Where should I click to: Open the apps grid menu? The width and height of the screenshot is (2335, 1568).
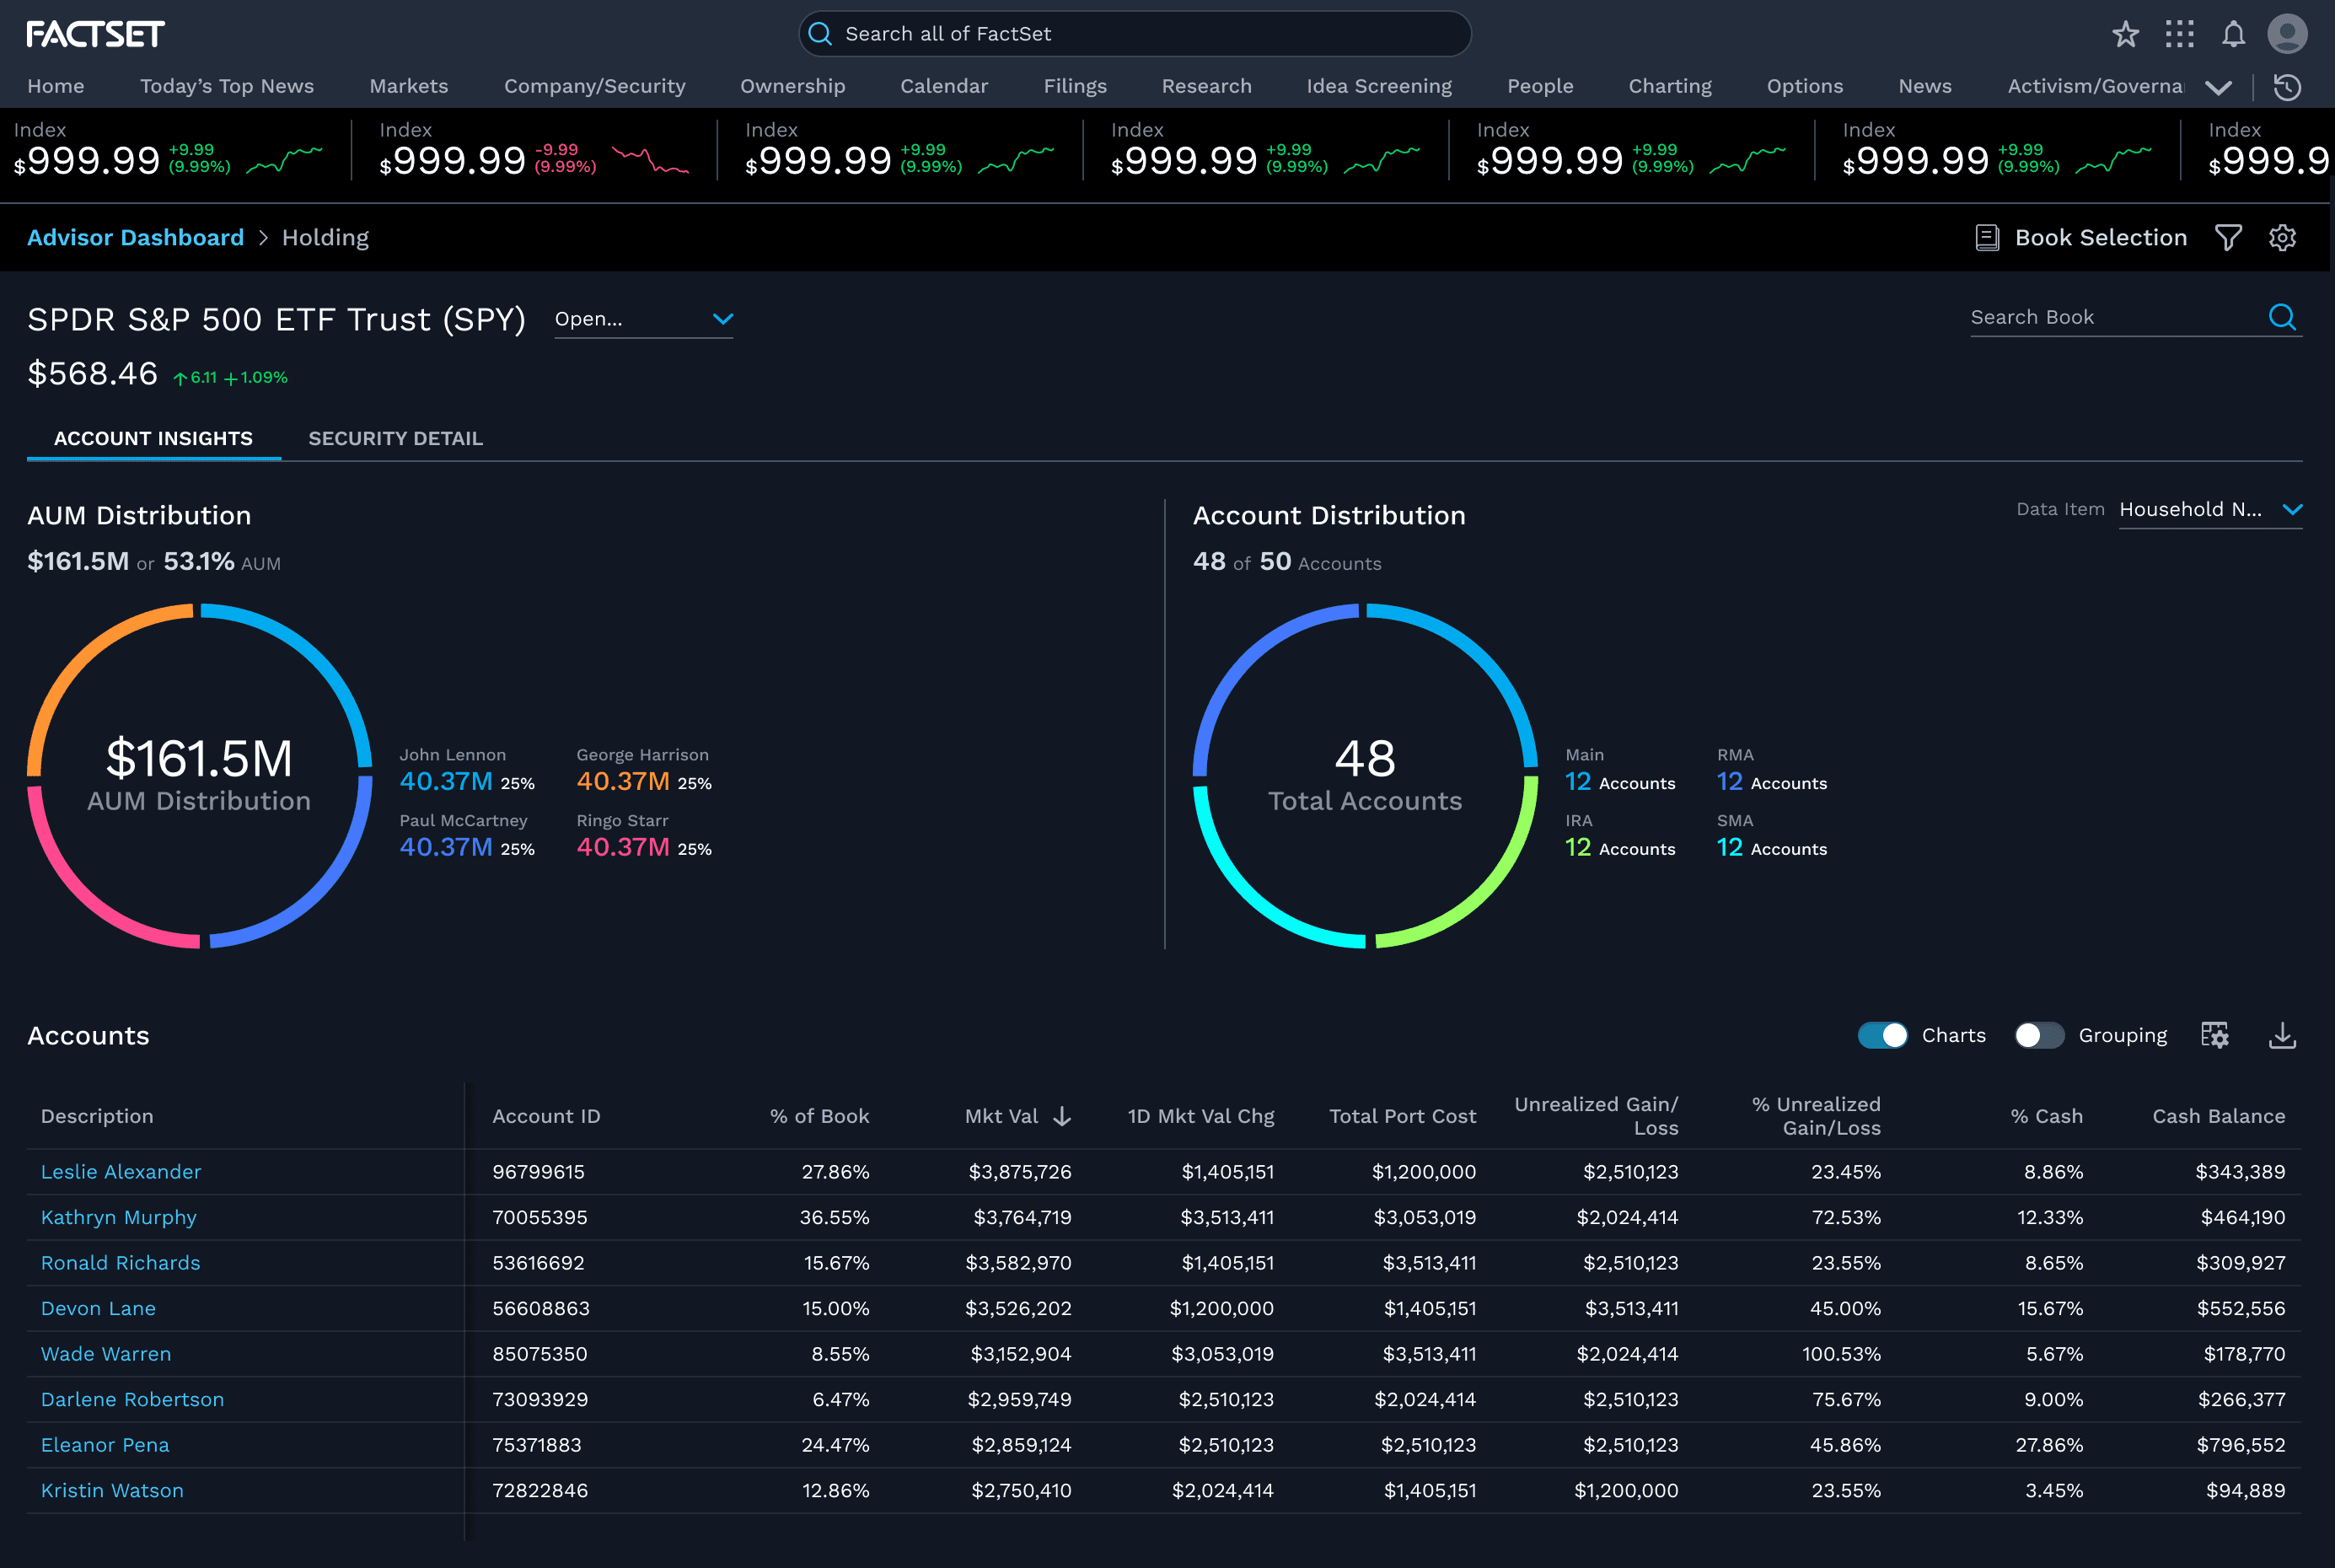pos(2179,34)
